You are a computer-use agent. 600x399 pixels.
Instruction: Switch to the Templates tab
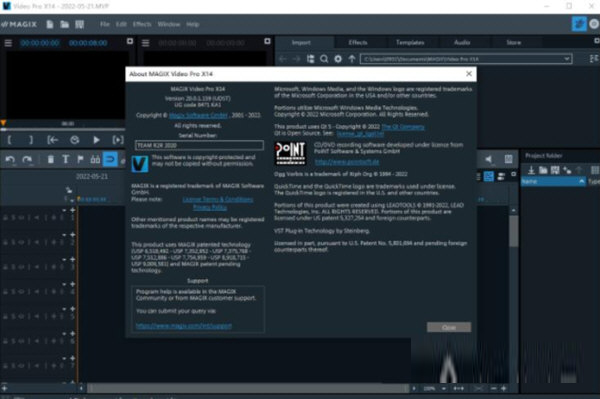click(x=410, y=42)
